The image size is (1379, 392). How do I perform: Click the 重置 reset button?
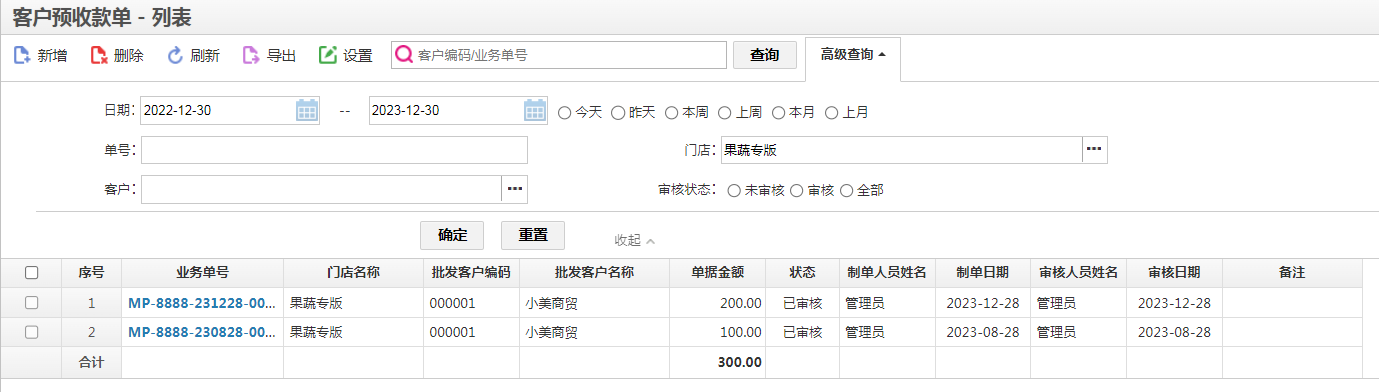(x=533, y=235)
